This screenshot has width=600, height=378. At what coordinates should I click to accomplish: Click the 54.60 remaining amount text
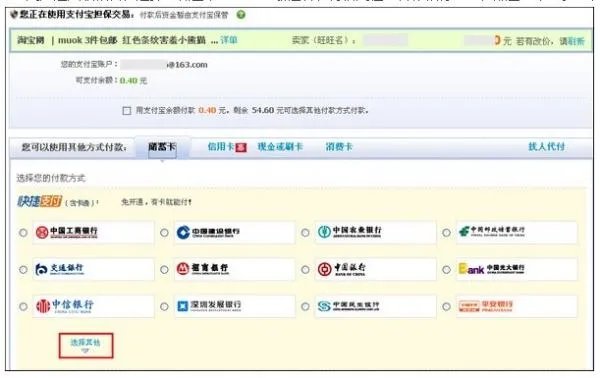coord(263,110)
